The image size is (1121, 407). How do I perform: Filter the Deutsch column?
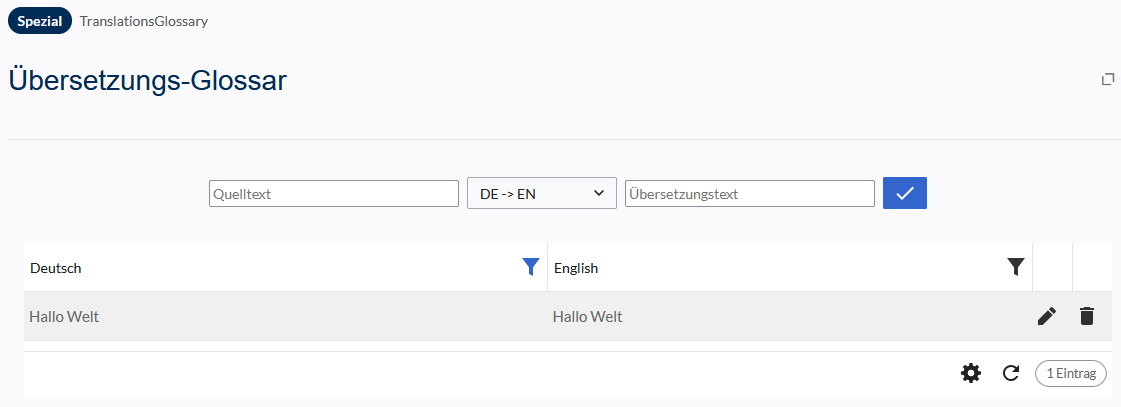click(x=531, y=267)
